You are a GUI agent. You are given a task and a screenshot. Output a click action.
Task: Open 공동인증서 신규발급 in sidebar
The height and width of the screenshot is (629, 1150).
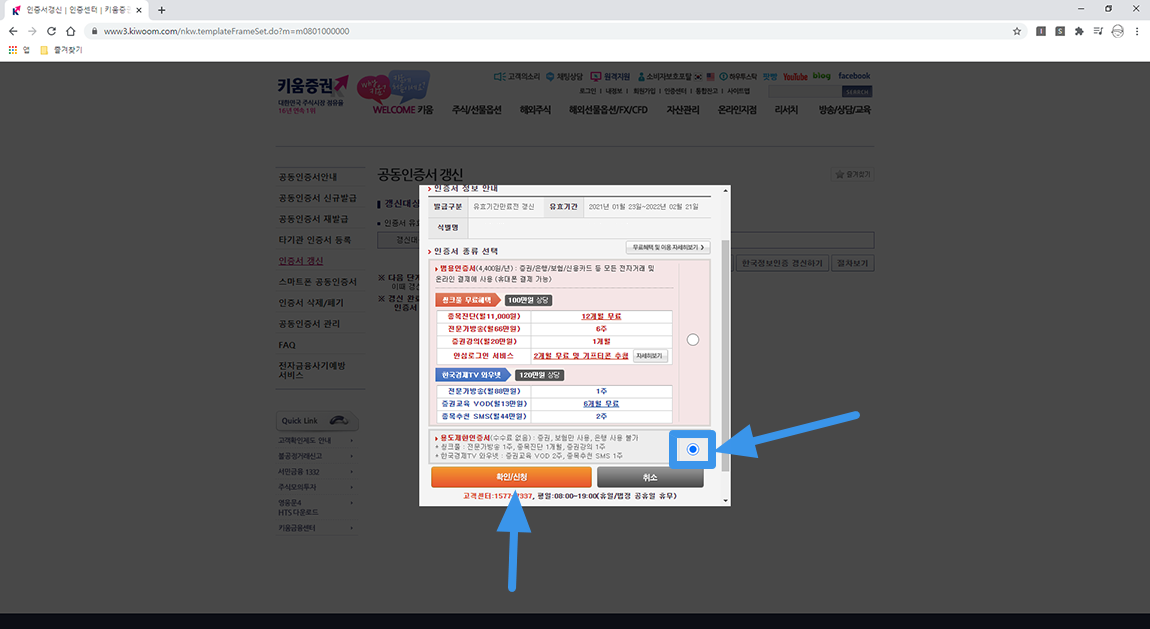point(317,198)
